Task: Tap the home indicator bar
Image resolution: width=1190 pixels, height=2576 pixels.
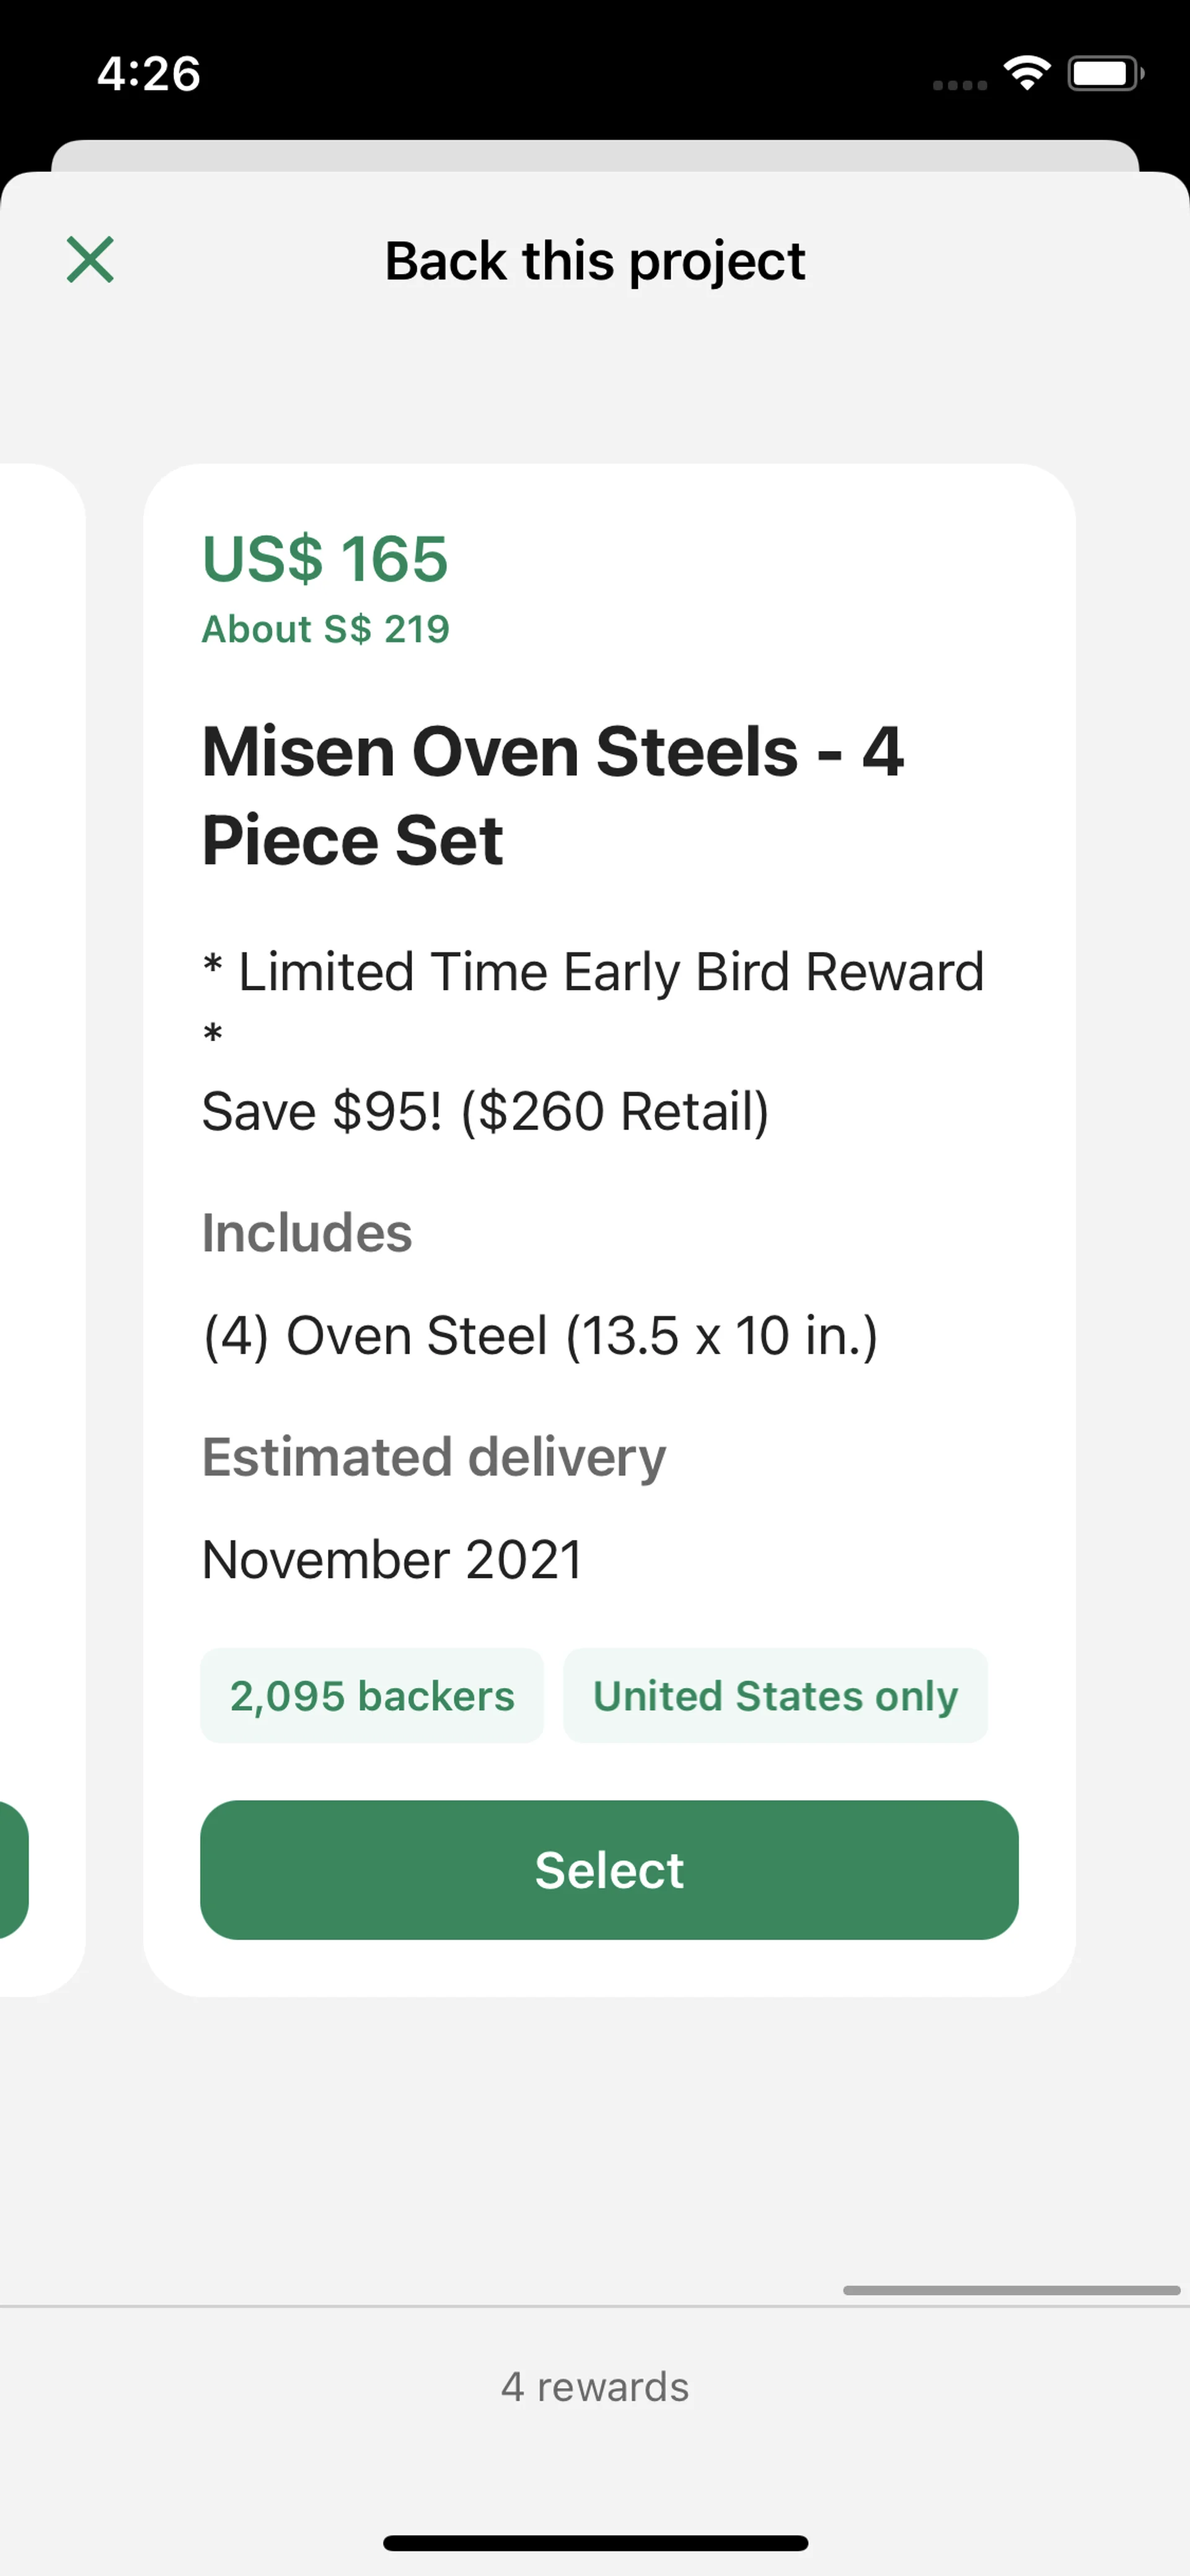Action: click(595, 2543)
